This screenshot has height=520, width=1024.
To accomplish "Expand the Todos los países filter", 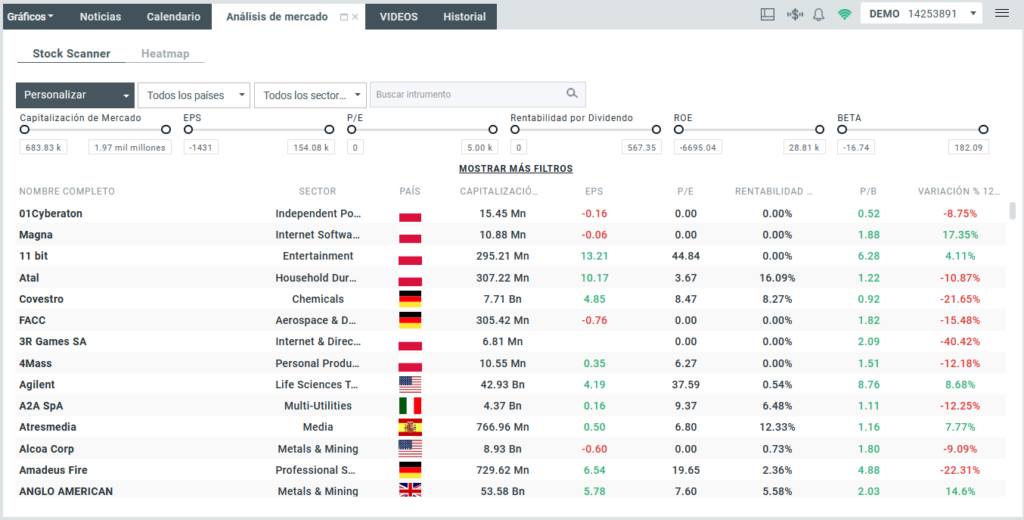I will click(194, 95).
